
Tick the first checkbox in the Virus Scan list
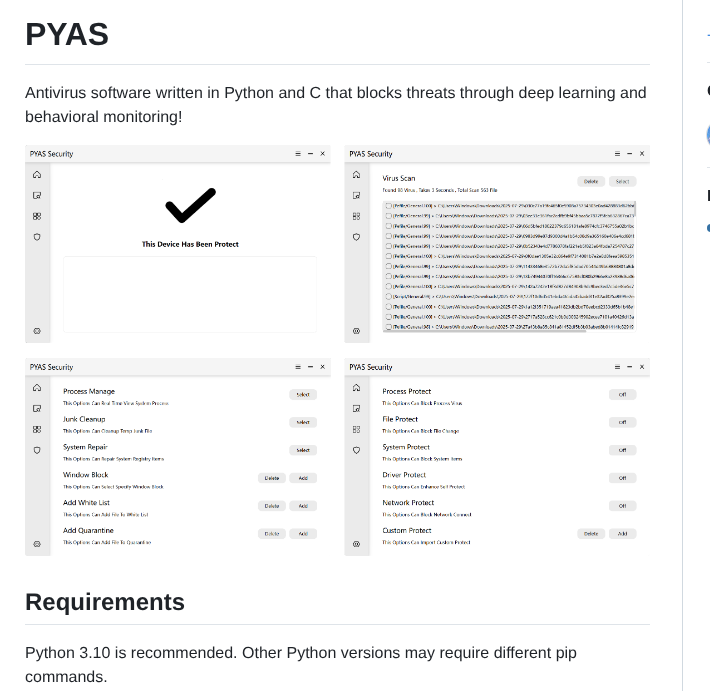coord(387,205)
